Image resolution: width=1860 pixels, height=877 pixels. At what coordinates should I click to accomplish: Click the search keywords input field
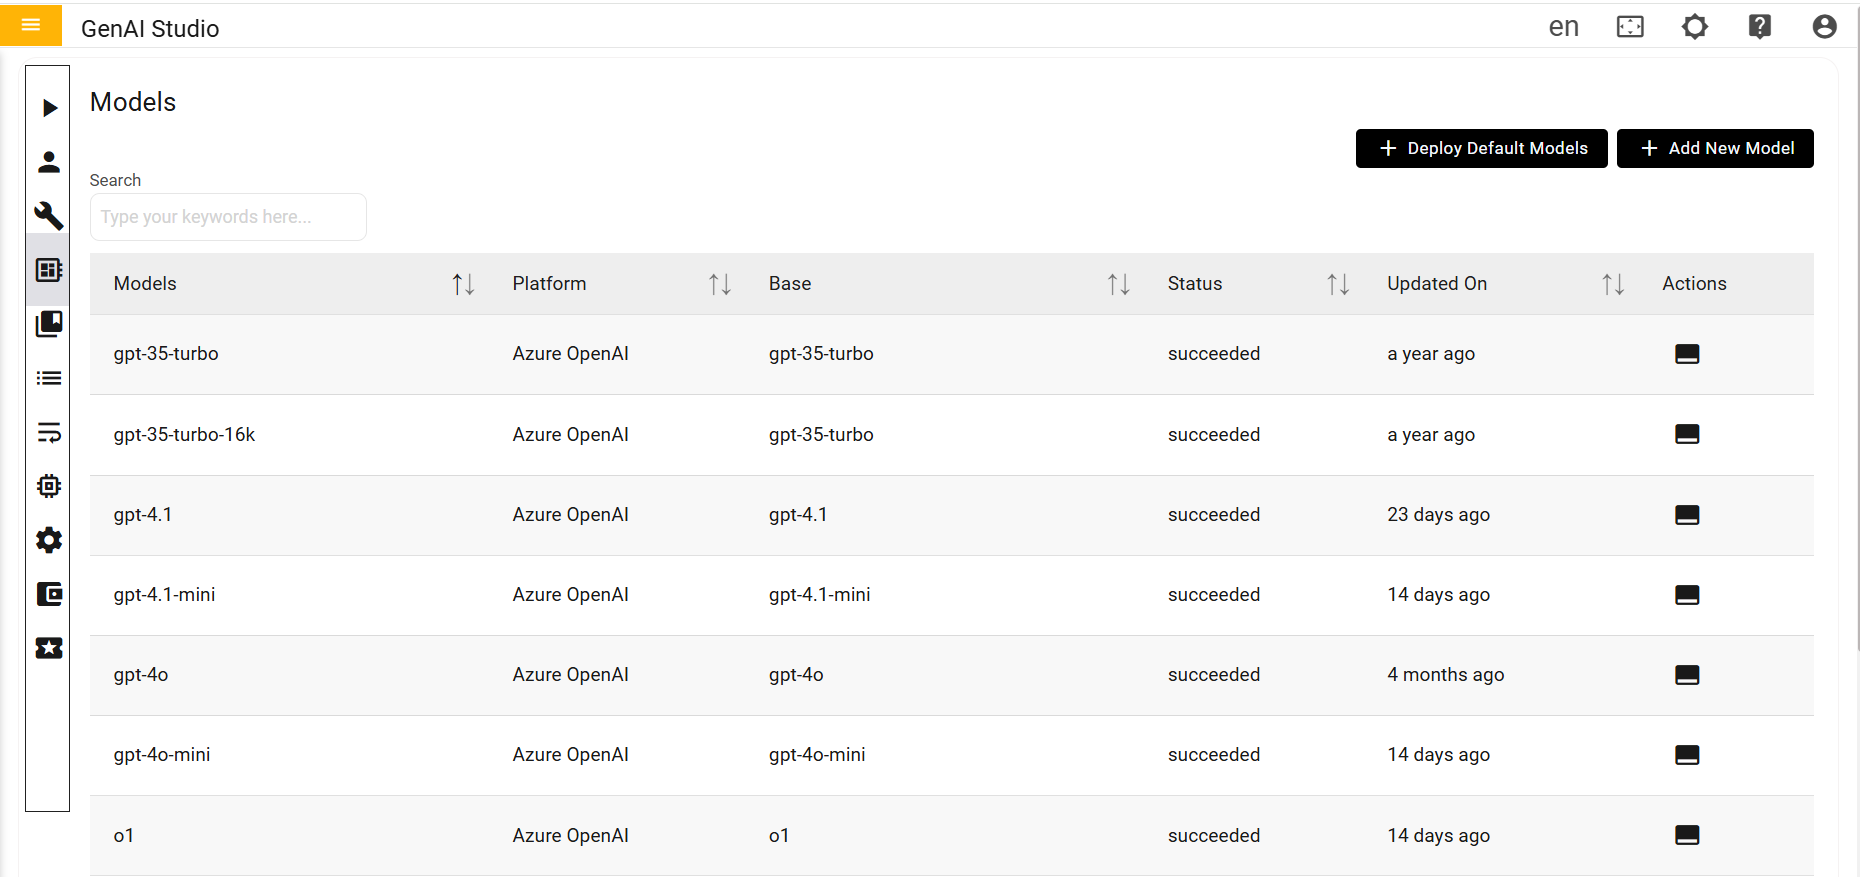[228, 217]
